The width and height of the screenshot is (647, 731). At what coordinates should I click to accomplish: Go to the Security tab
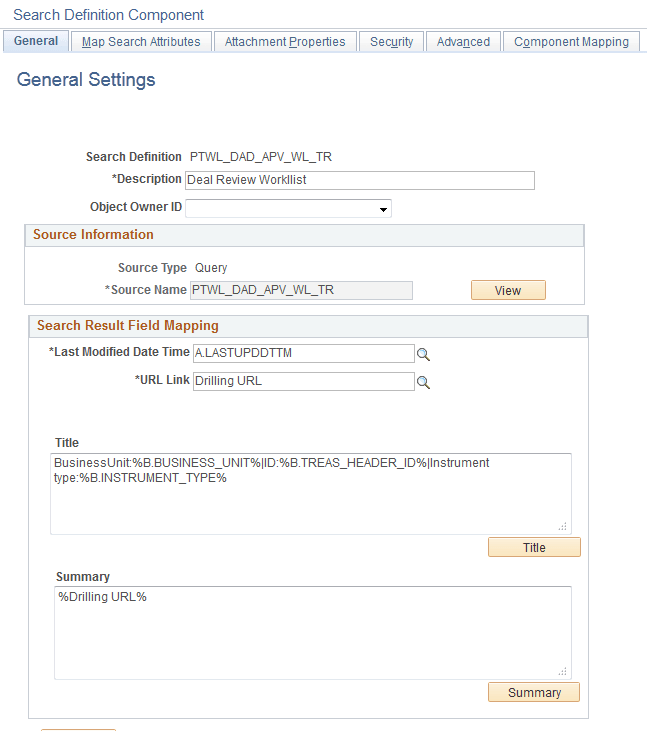coord(392,41)
